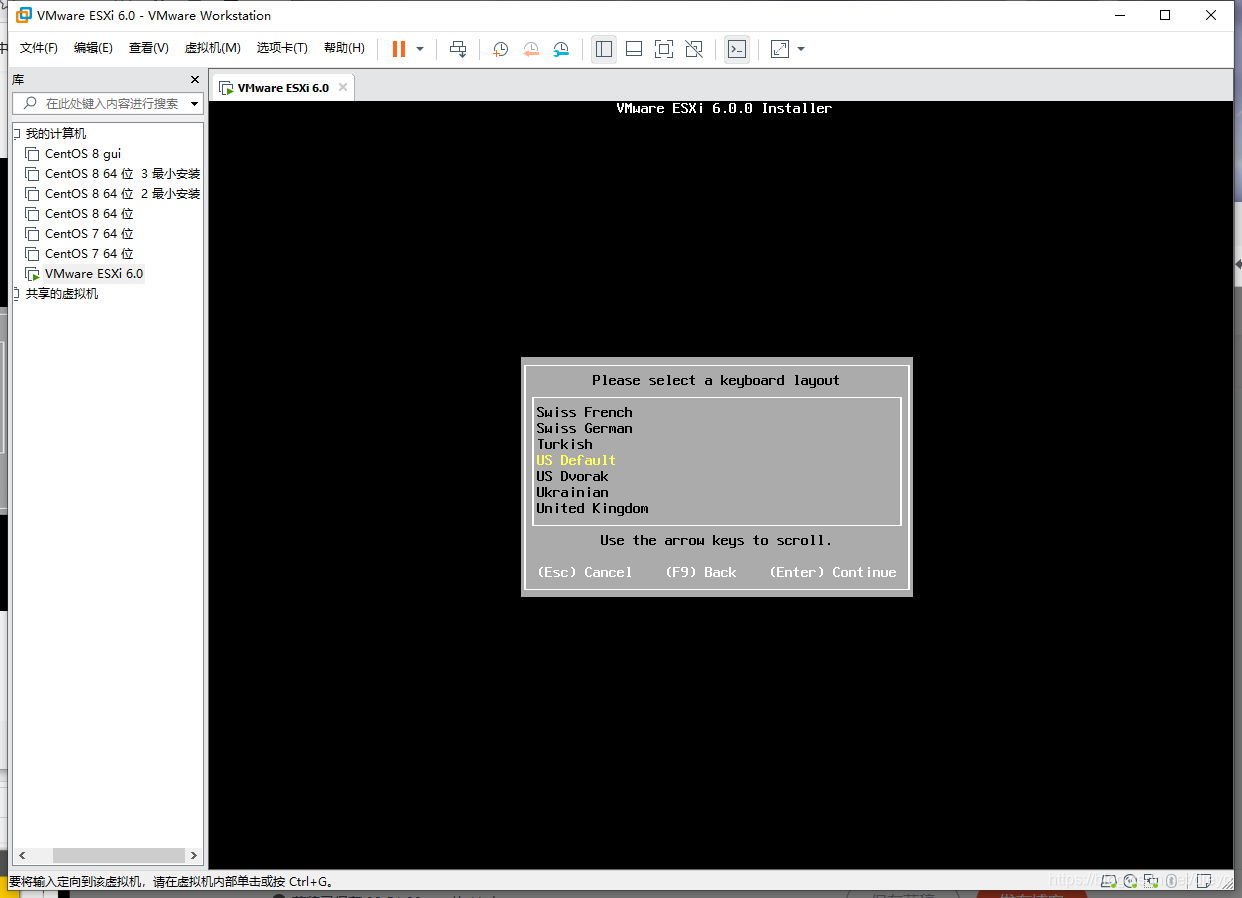Click (F9) Back in installer dialog

click(x=700, y=572)
